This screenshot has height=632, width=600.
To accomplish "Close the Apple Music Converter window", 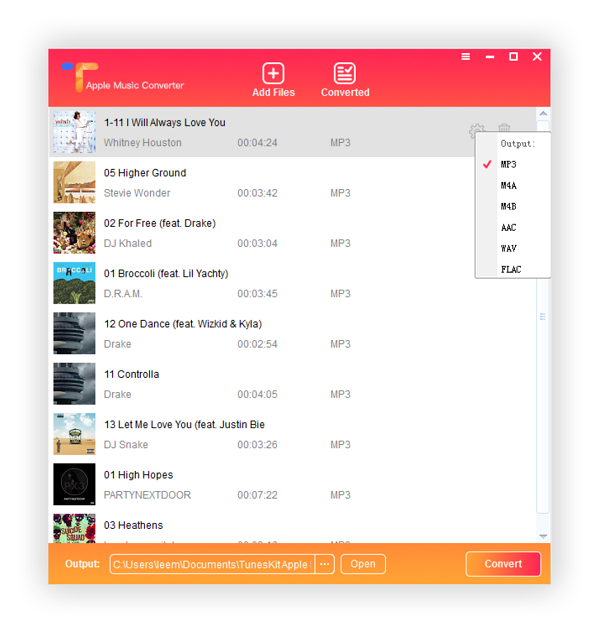I will (x=537, y=57).
